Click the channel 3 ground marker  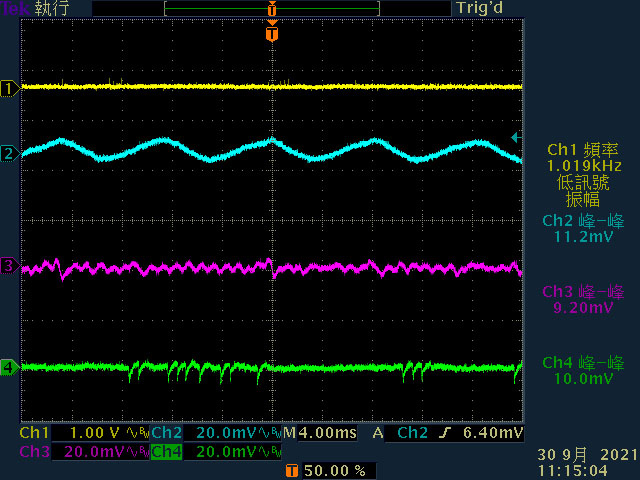(10, 266)
